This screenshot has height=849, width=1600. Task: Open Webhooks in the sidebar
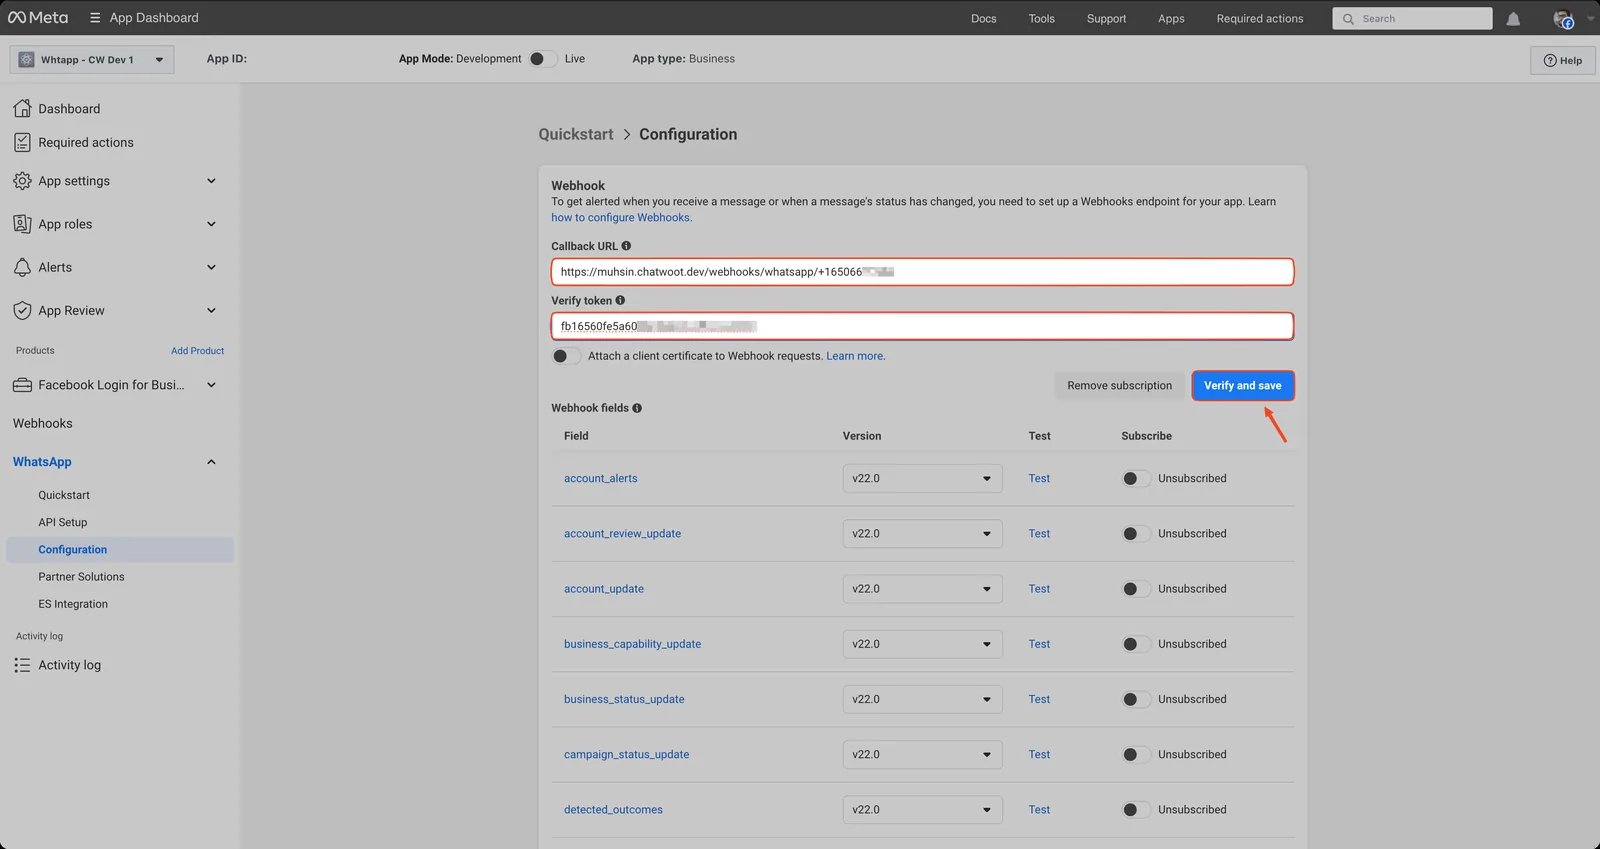tap(43, 424)
